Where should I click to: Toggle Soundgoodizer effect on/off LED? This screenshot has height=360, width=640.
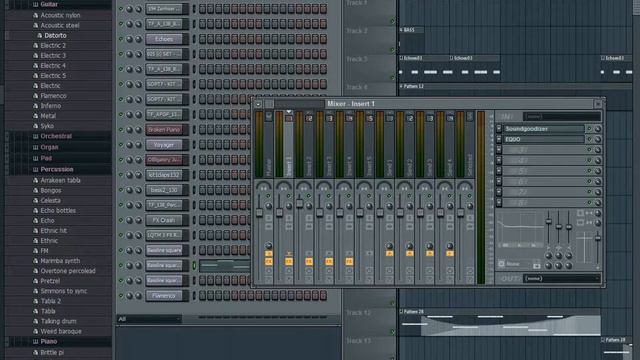click(589, 129)
